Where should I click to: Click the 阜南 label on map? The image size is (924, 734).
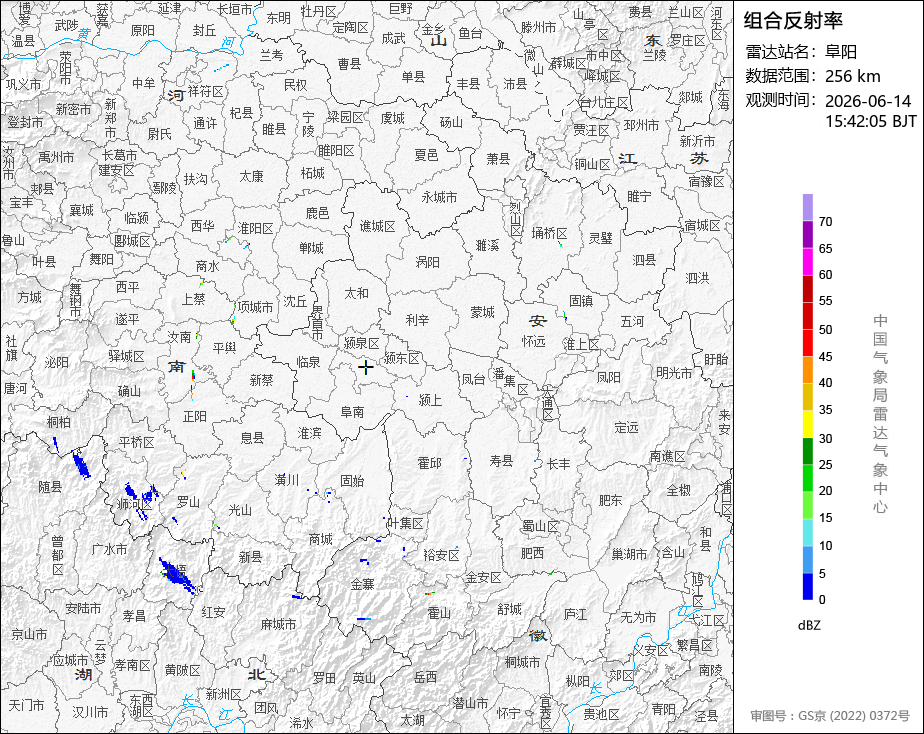352,412
